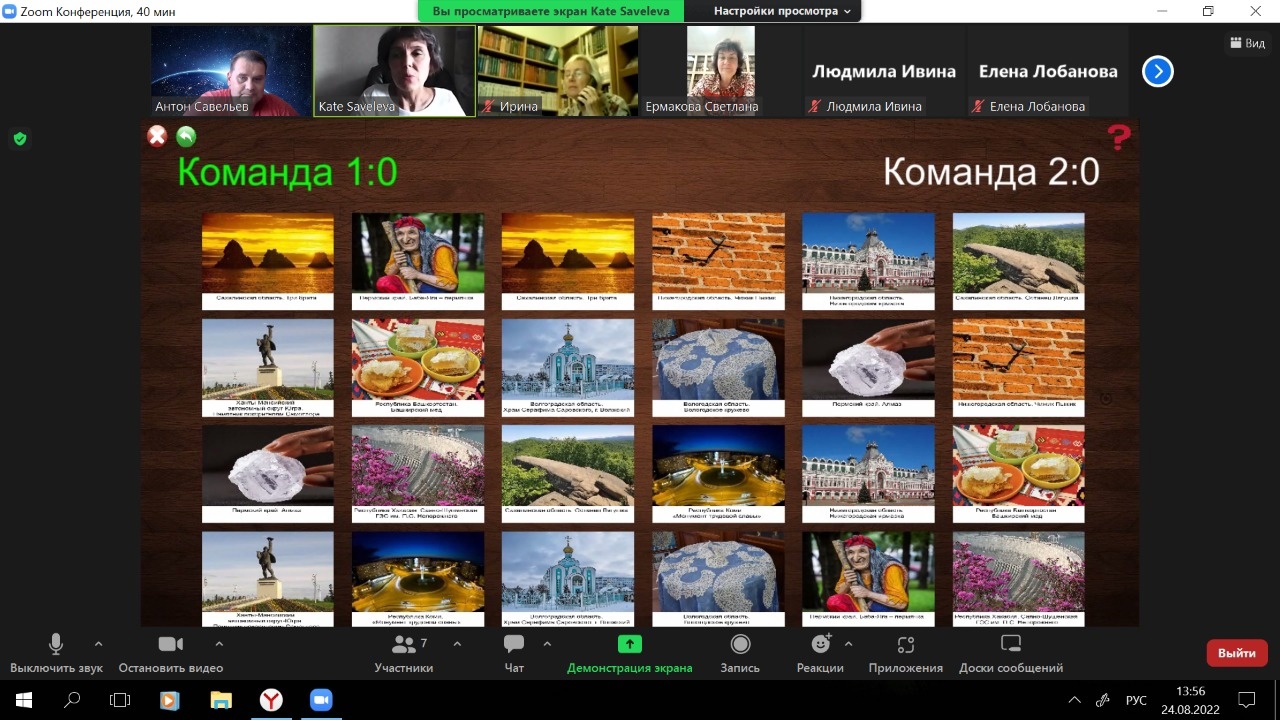Click the Zoom icon on taskbar

pos(320,700)
